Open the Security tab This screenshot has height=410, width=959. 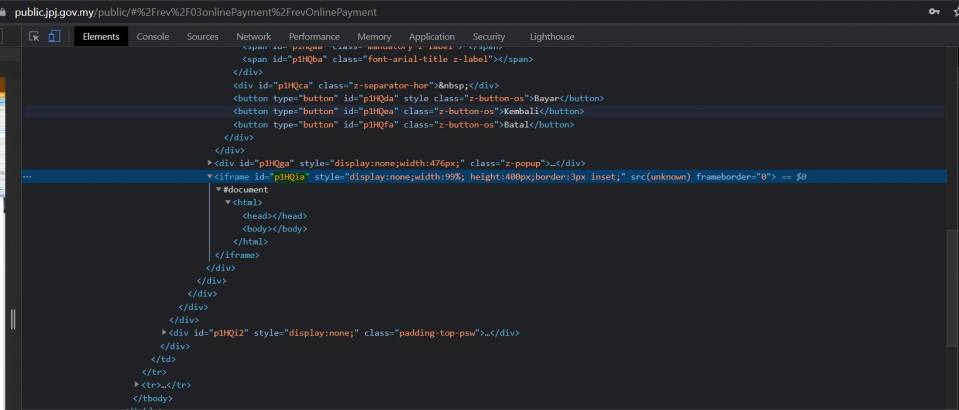pos(489,37)
